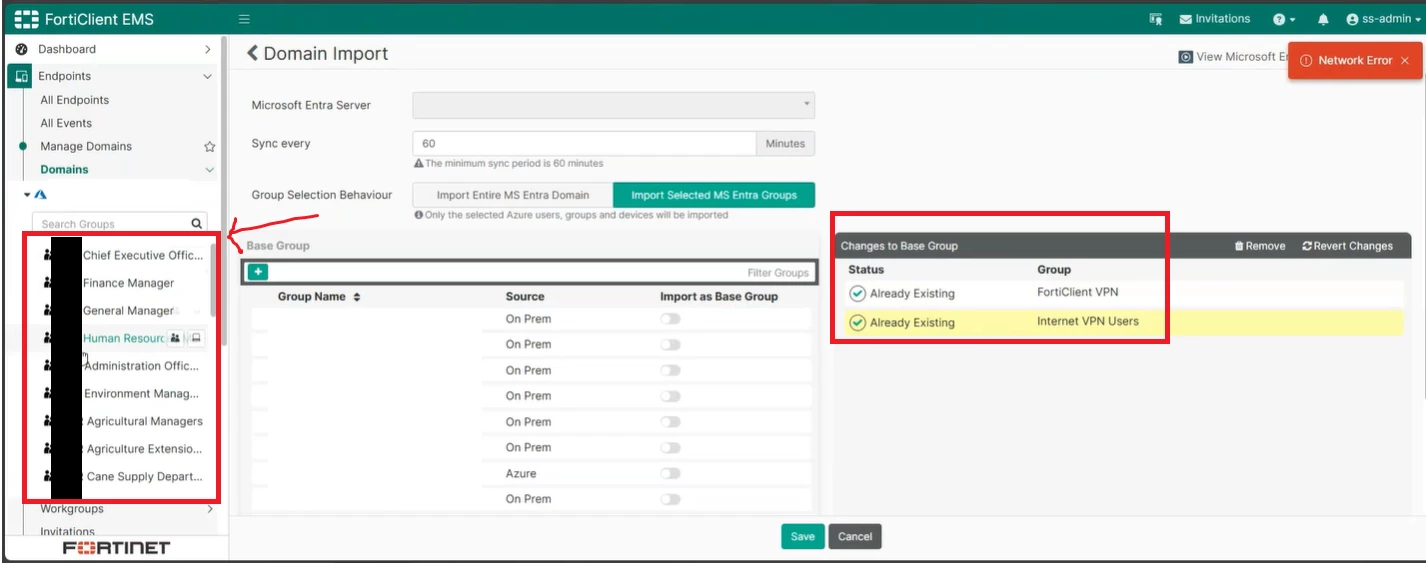Choose Import Selected MS Entra Groups
This screenshot has width=1426, height=563.
714,195
